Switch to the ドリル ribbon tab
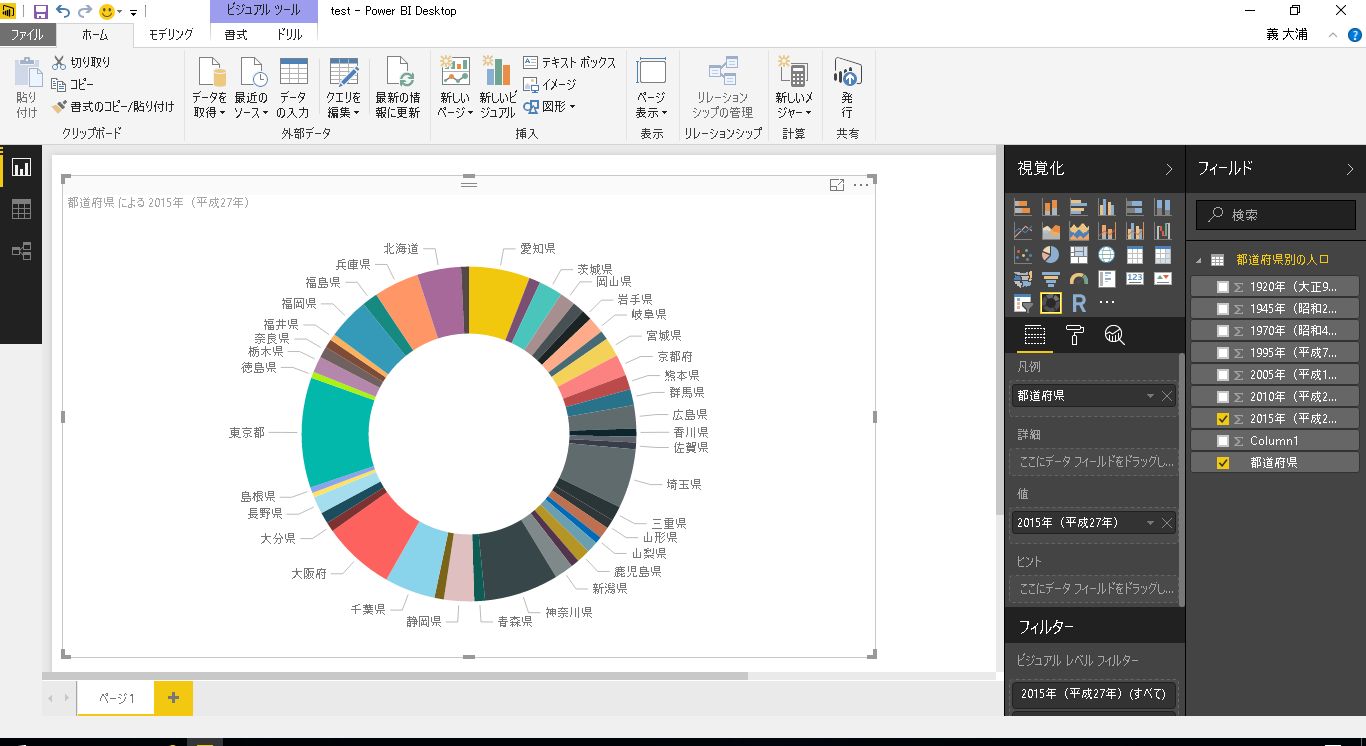This screenshot has width=1366, height=746. pos(290,35)
